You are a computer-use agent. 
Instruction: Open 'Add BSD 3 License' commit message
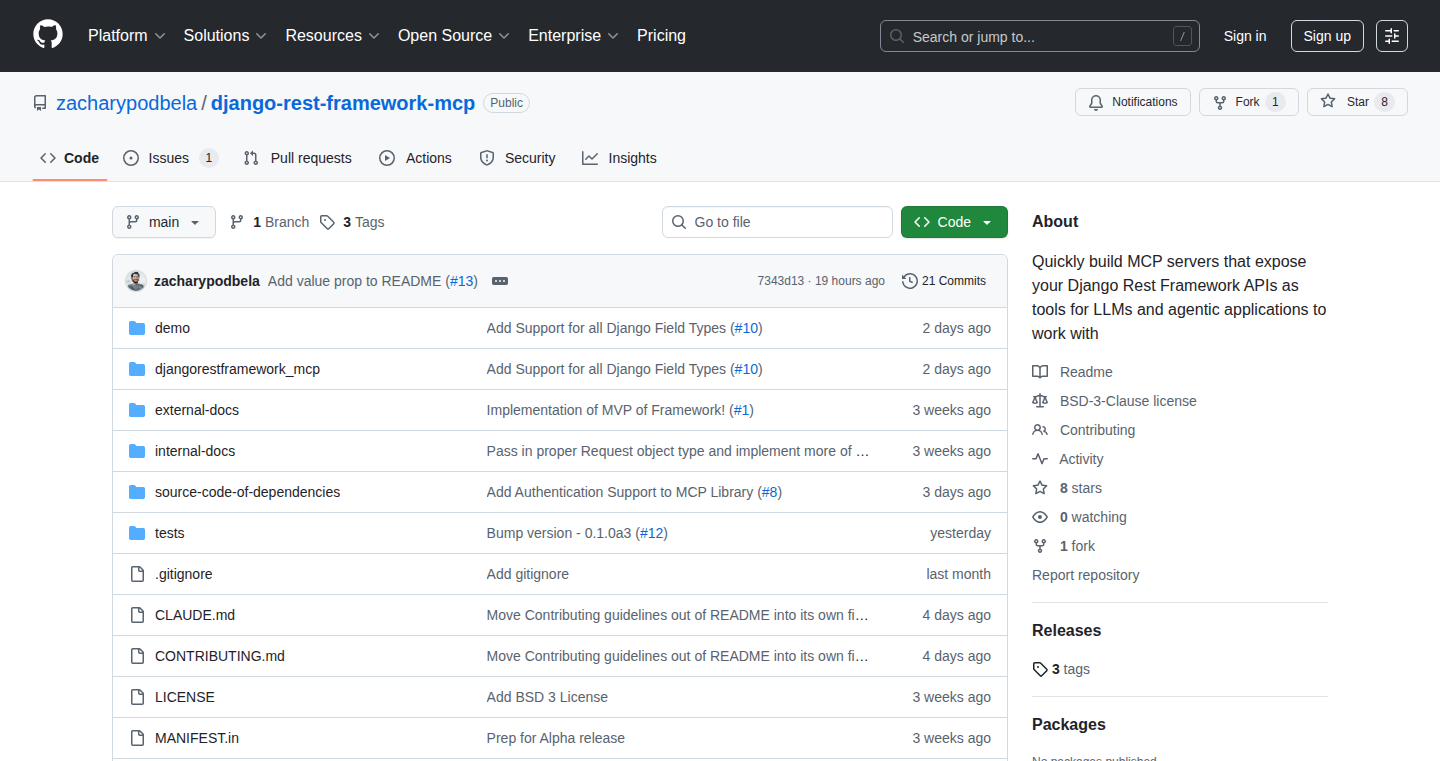tap(547, 697)
